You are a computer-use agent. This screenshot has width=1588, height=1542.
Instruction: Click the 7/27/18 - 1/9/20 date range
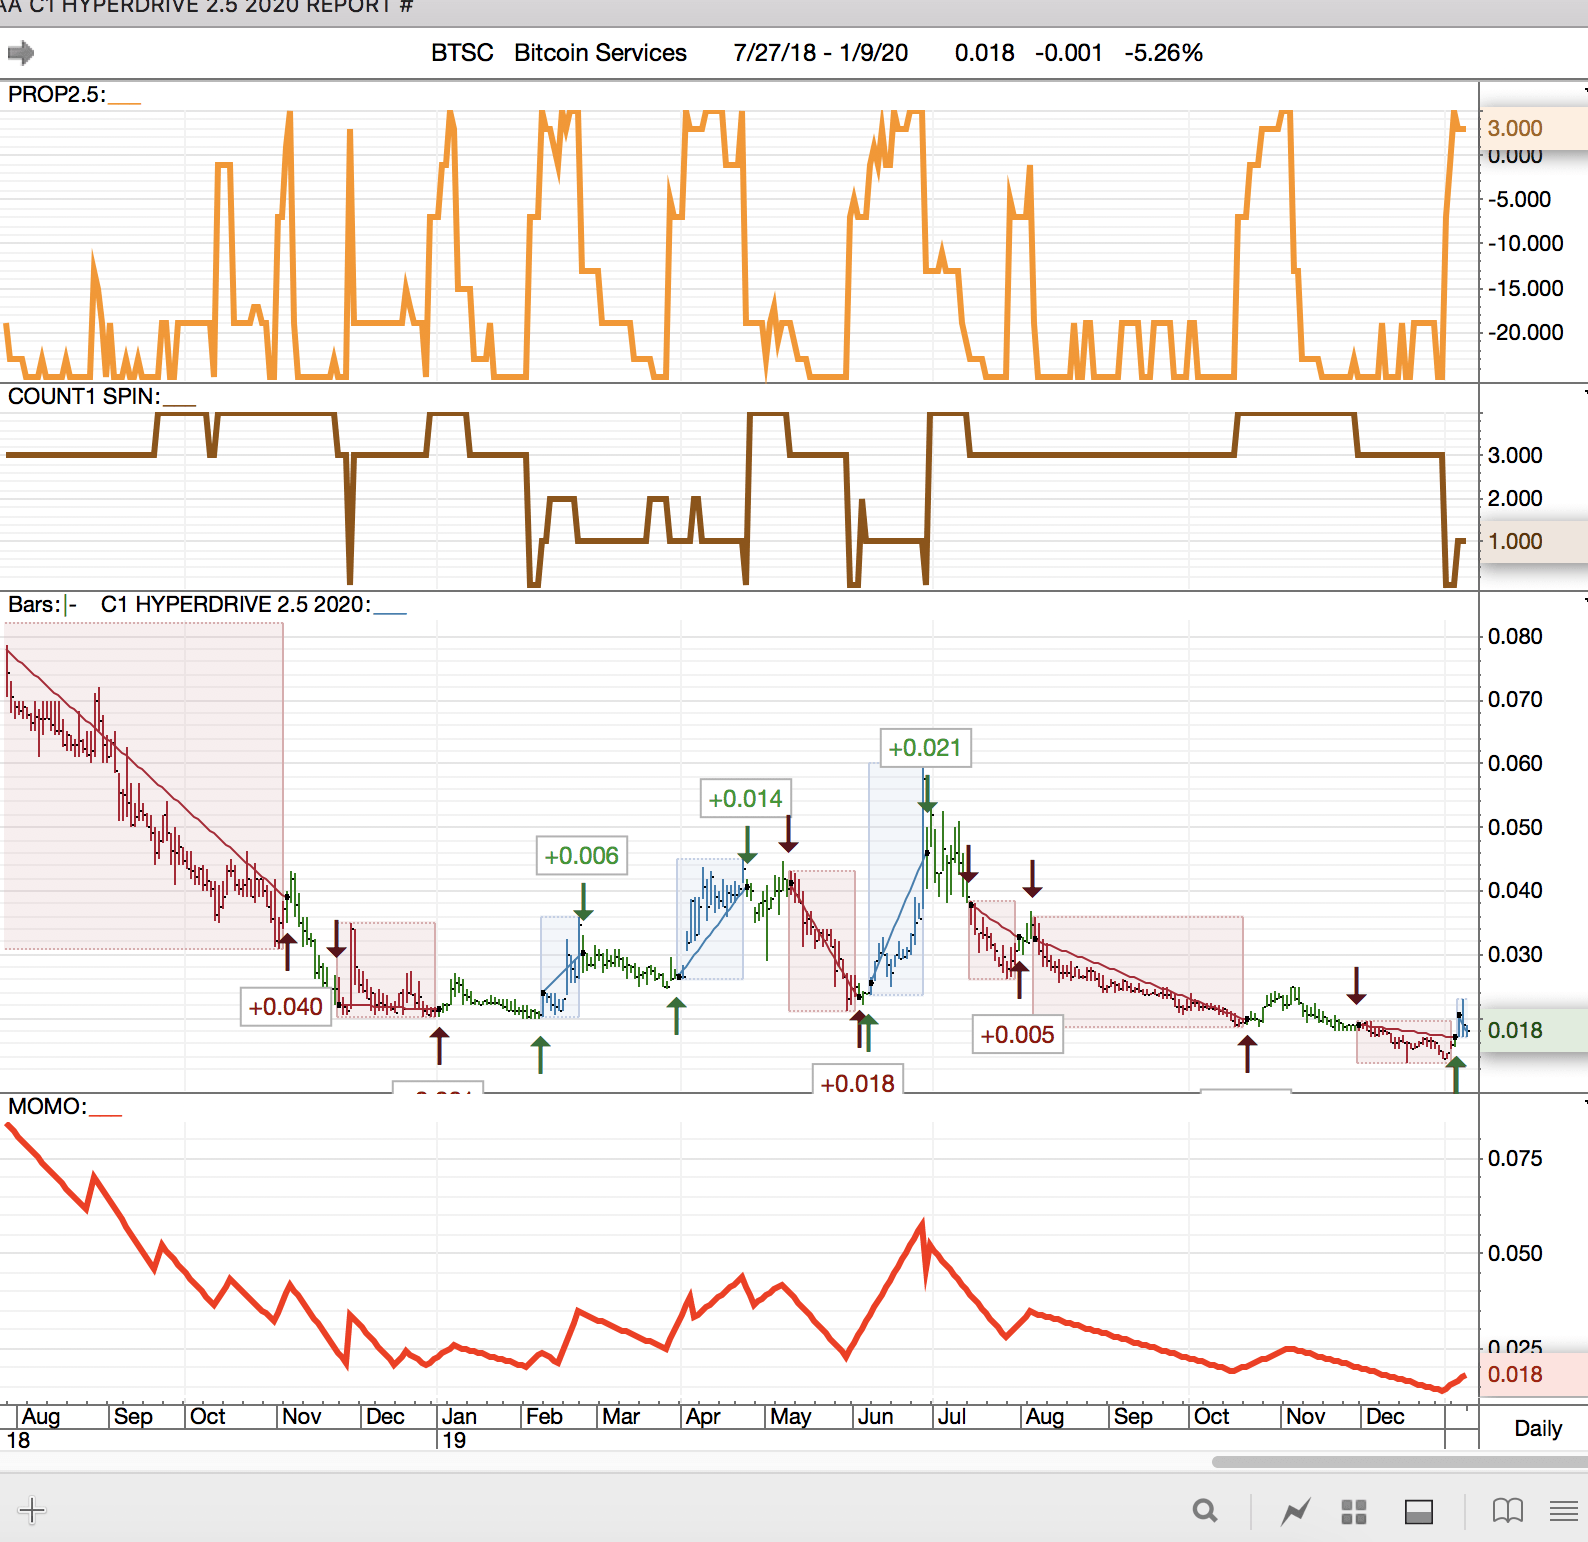click(x=821, y=53)
